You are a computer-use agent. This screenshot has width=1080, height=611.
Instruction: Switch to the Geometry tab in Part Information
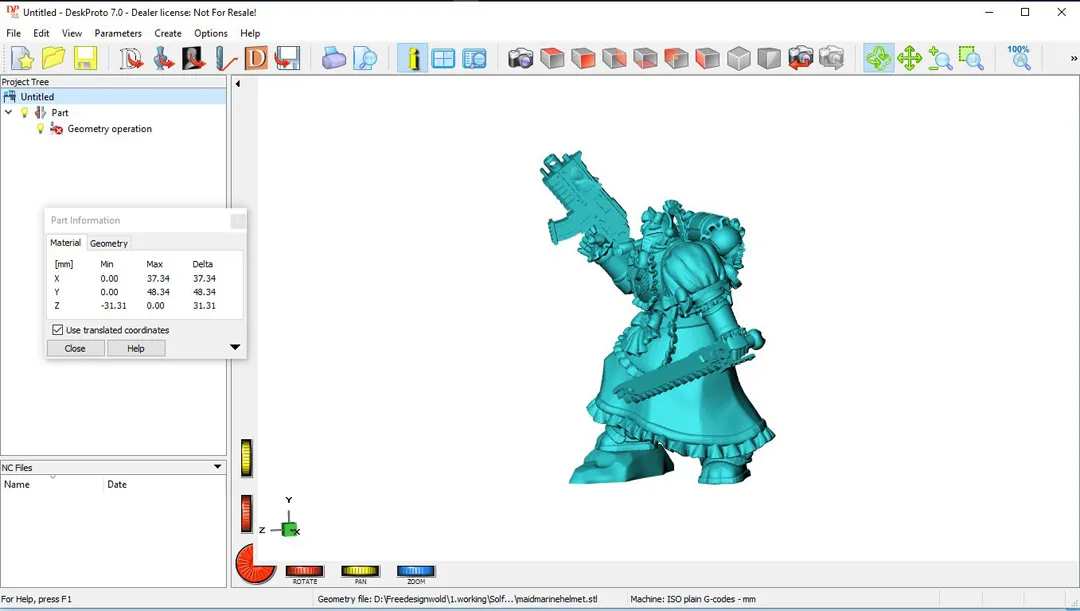pyautogui.click(x=109, y=243)
